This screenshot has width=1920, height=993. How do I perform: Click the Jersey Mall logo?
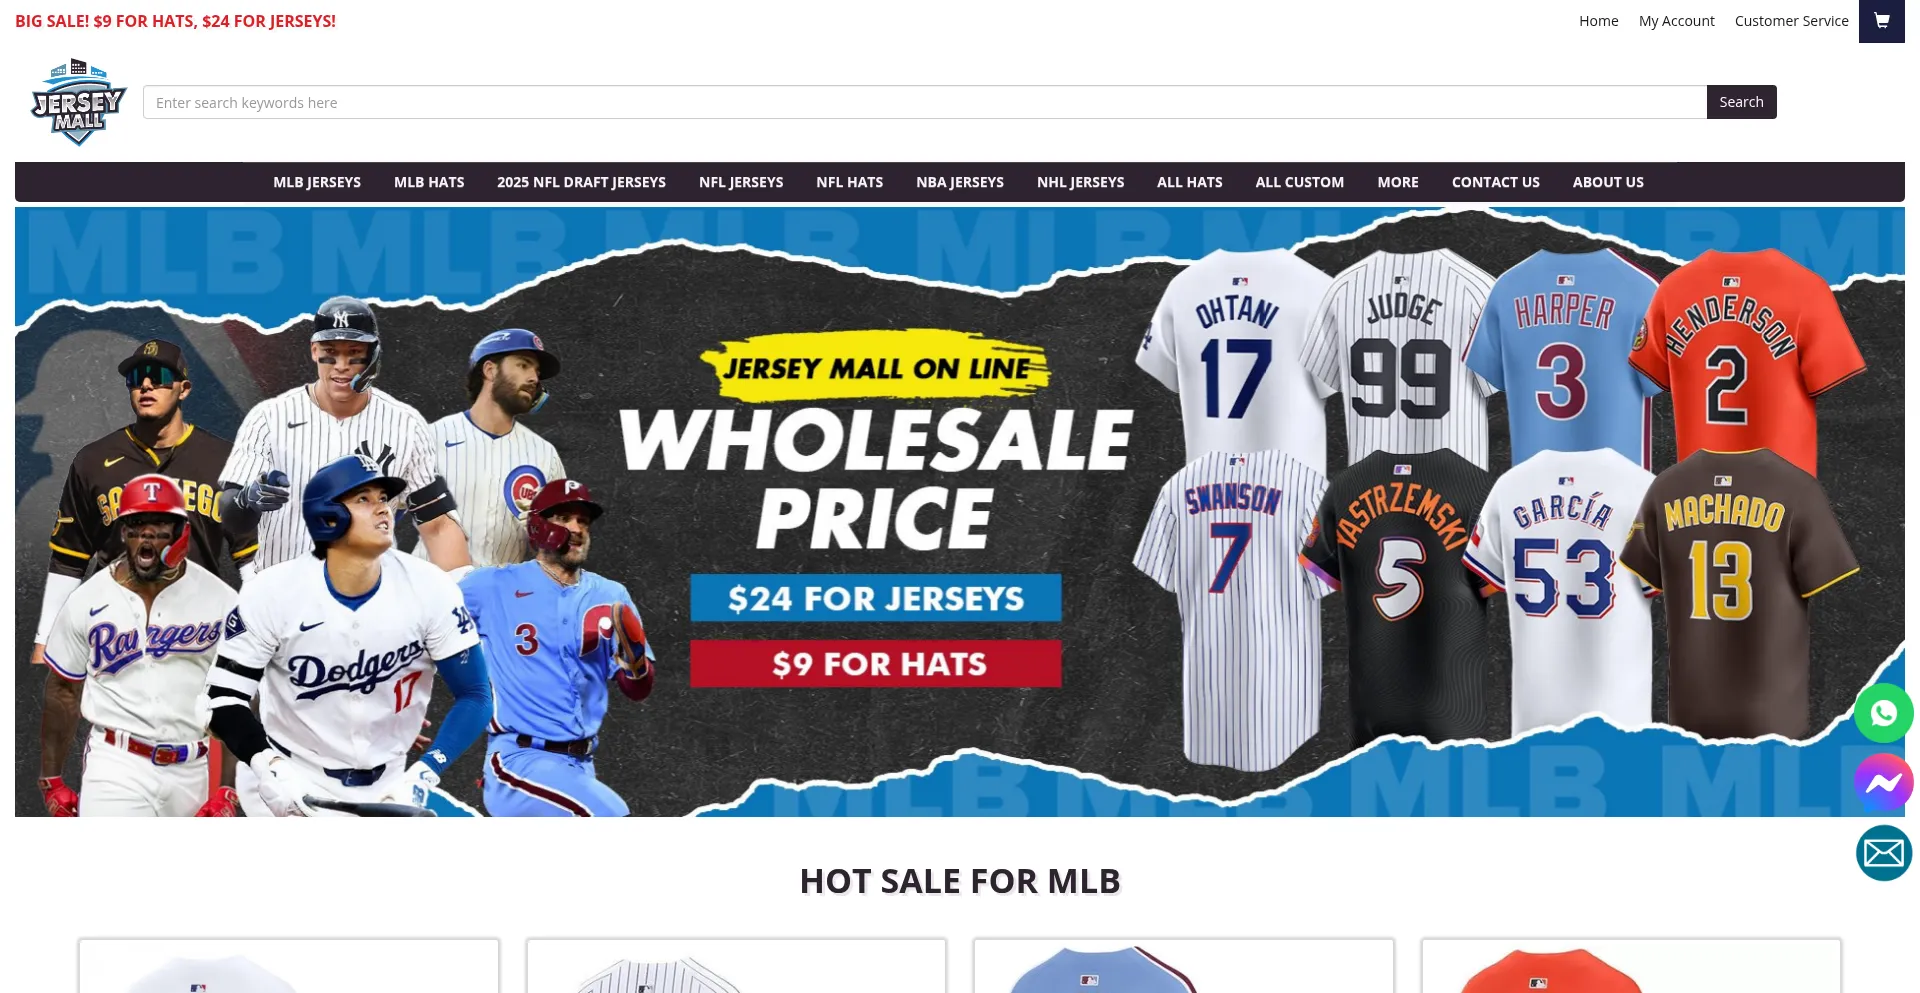click(x=79, y=102)
